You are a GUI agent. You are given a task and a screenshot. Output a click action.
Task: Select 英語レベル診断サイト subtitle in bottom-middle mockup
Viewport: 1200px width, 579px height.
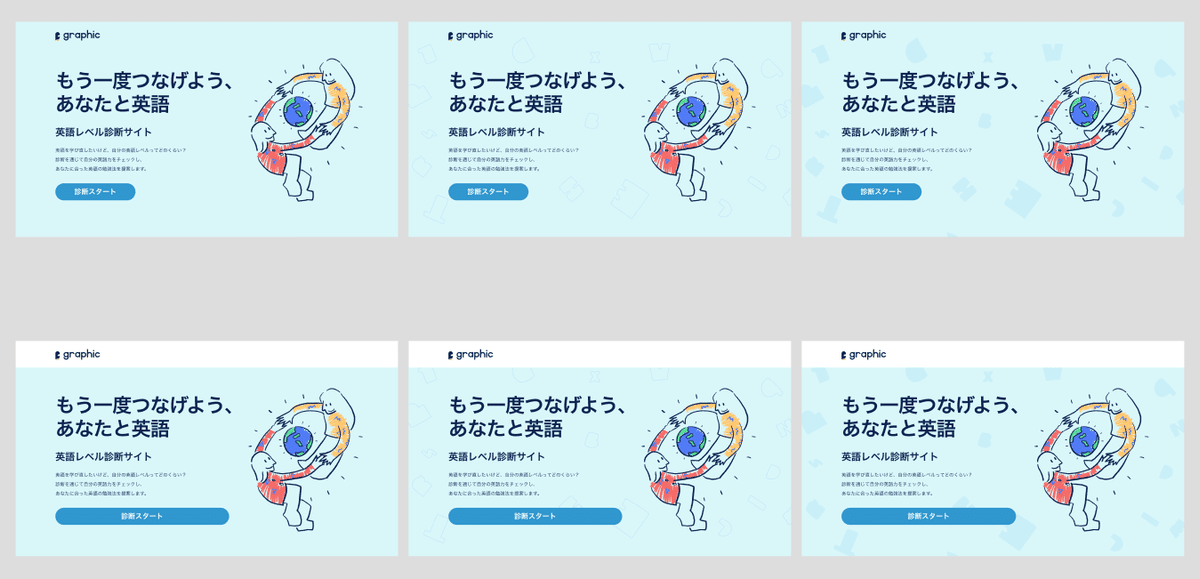(x=496, y=456)
